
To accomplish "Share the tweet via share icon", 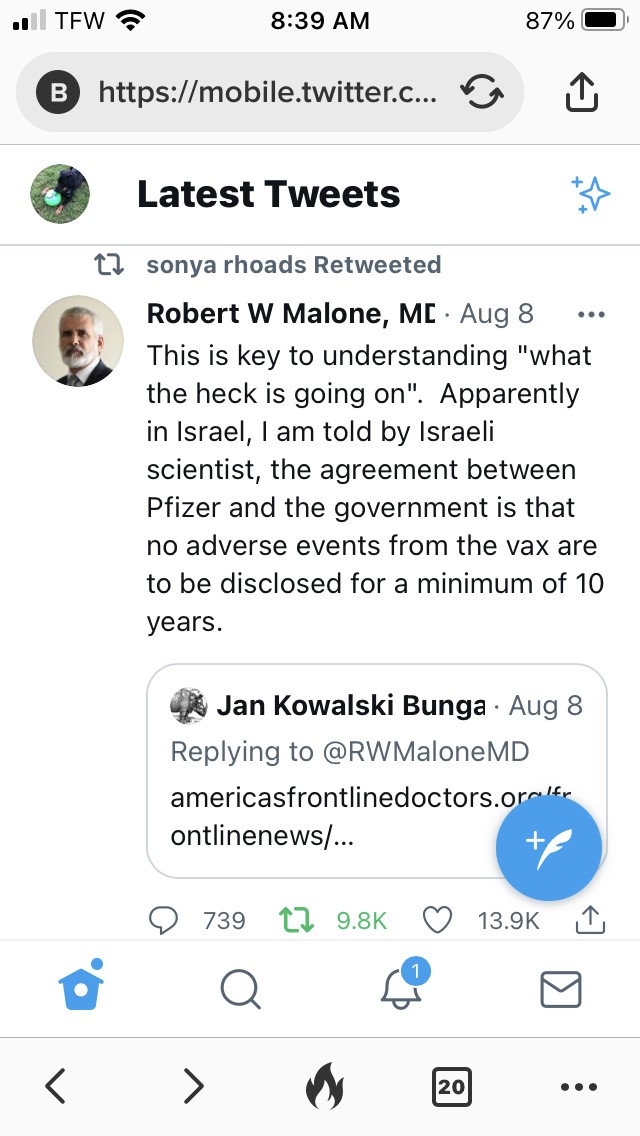I will pyautogui.click(x=591, y=919).
